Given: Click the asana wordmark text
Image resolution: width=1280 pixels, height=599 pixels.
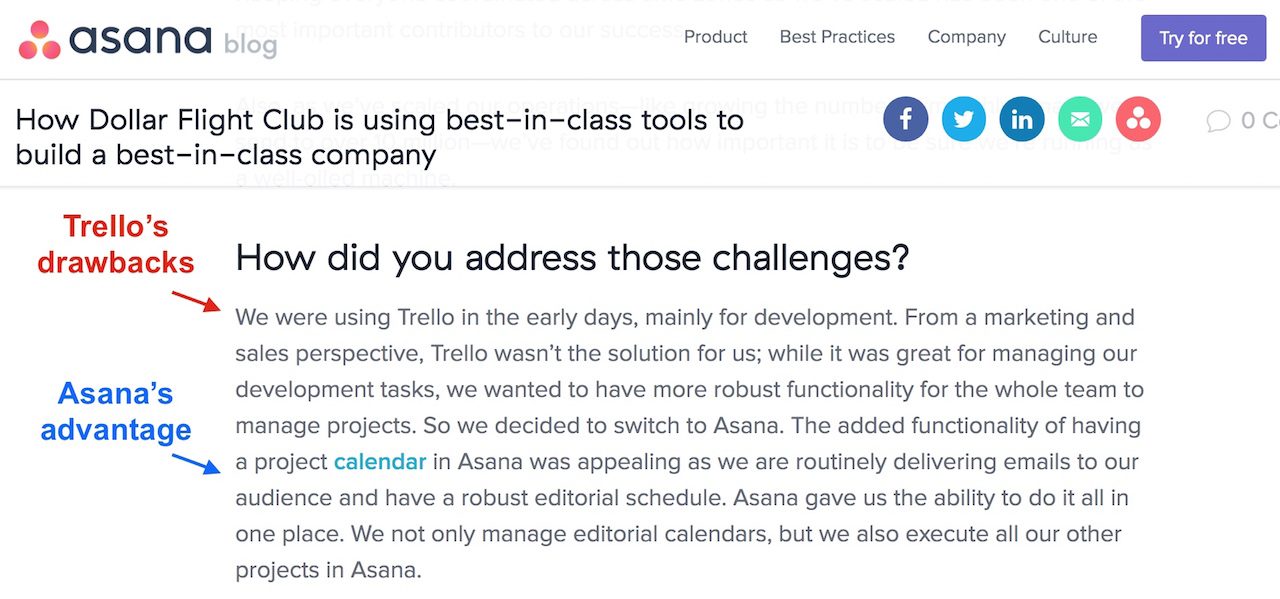Looking at the screenshot, I should pyautogui.click(x=140, y=39).
